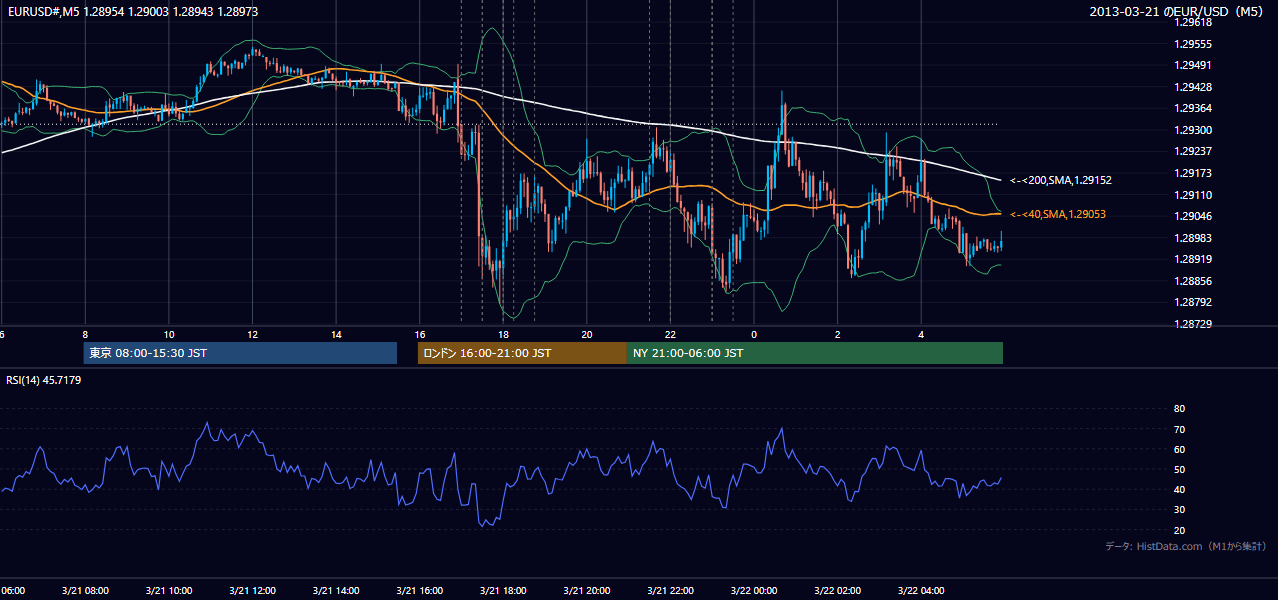Open the データ: HistData.com source credit
Image resolution: width=1278 pixels, height=600 pixels.
(x=1186, y=546)
